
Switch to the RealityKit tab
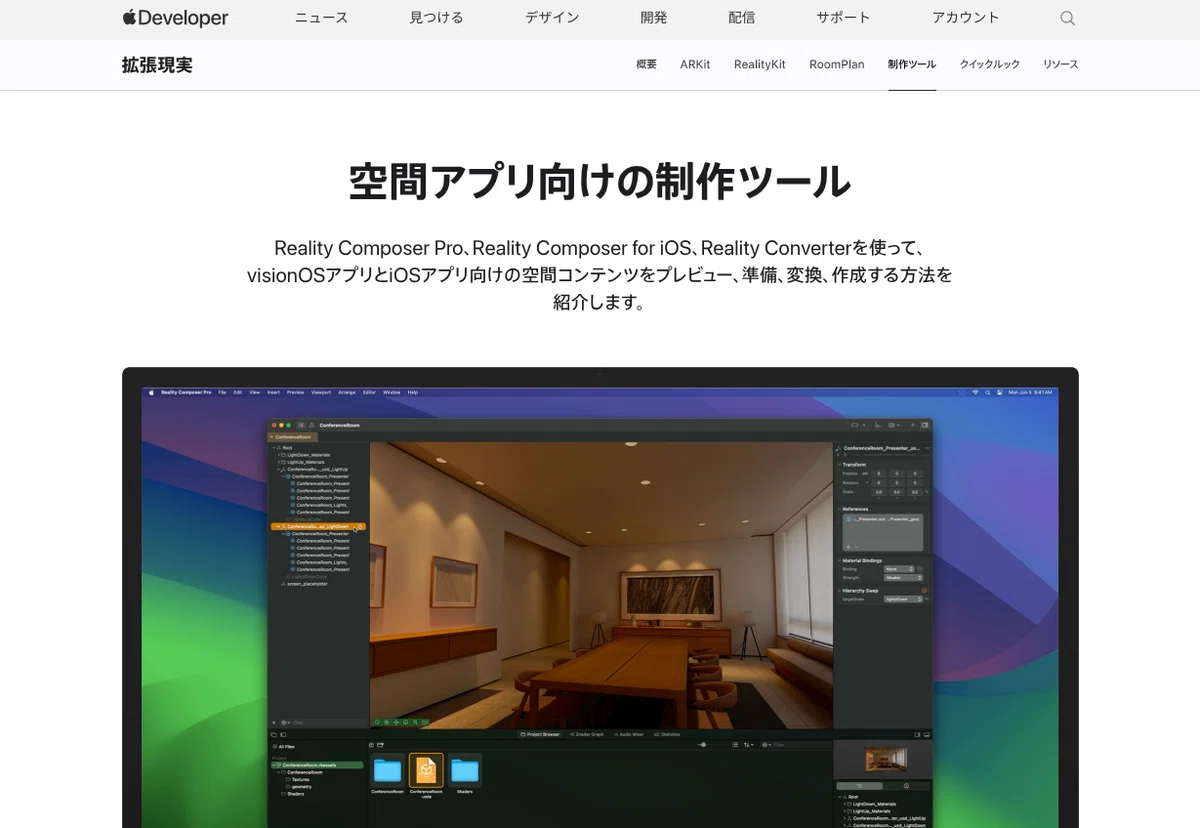[x=760, y=64]
